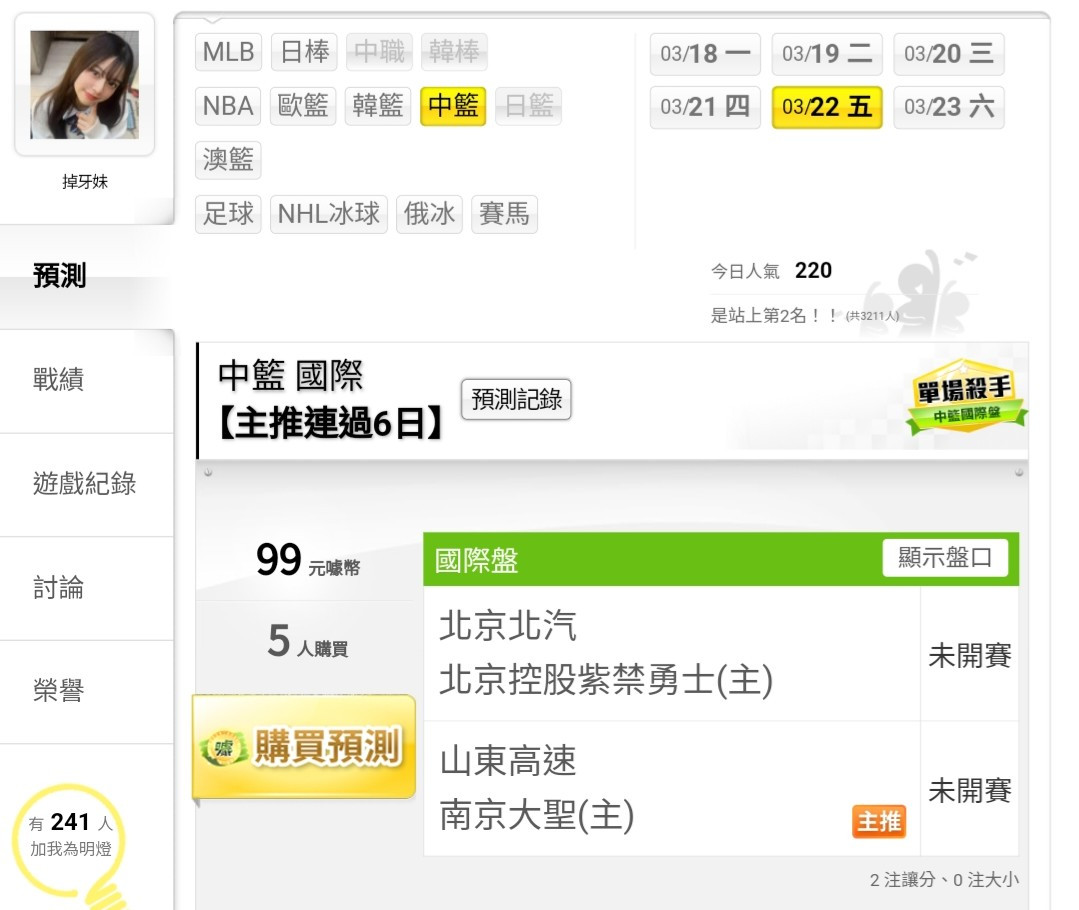Select the 足球 category
The width and height of the screenshot is (1079, 910).
click(x=228, y=214)
